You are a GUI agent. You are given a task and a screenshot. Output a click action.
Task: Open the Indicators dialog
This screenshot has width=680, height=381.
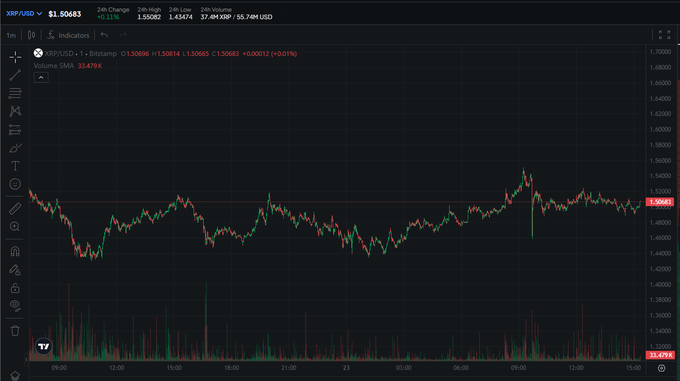click(x=69, y=36)
